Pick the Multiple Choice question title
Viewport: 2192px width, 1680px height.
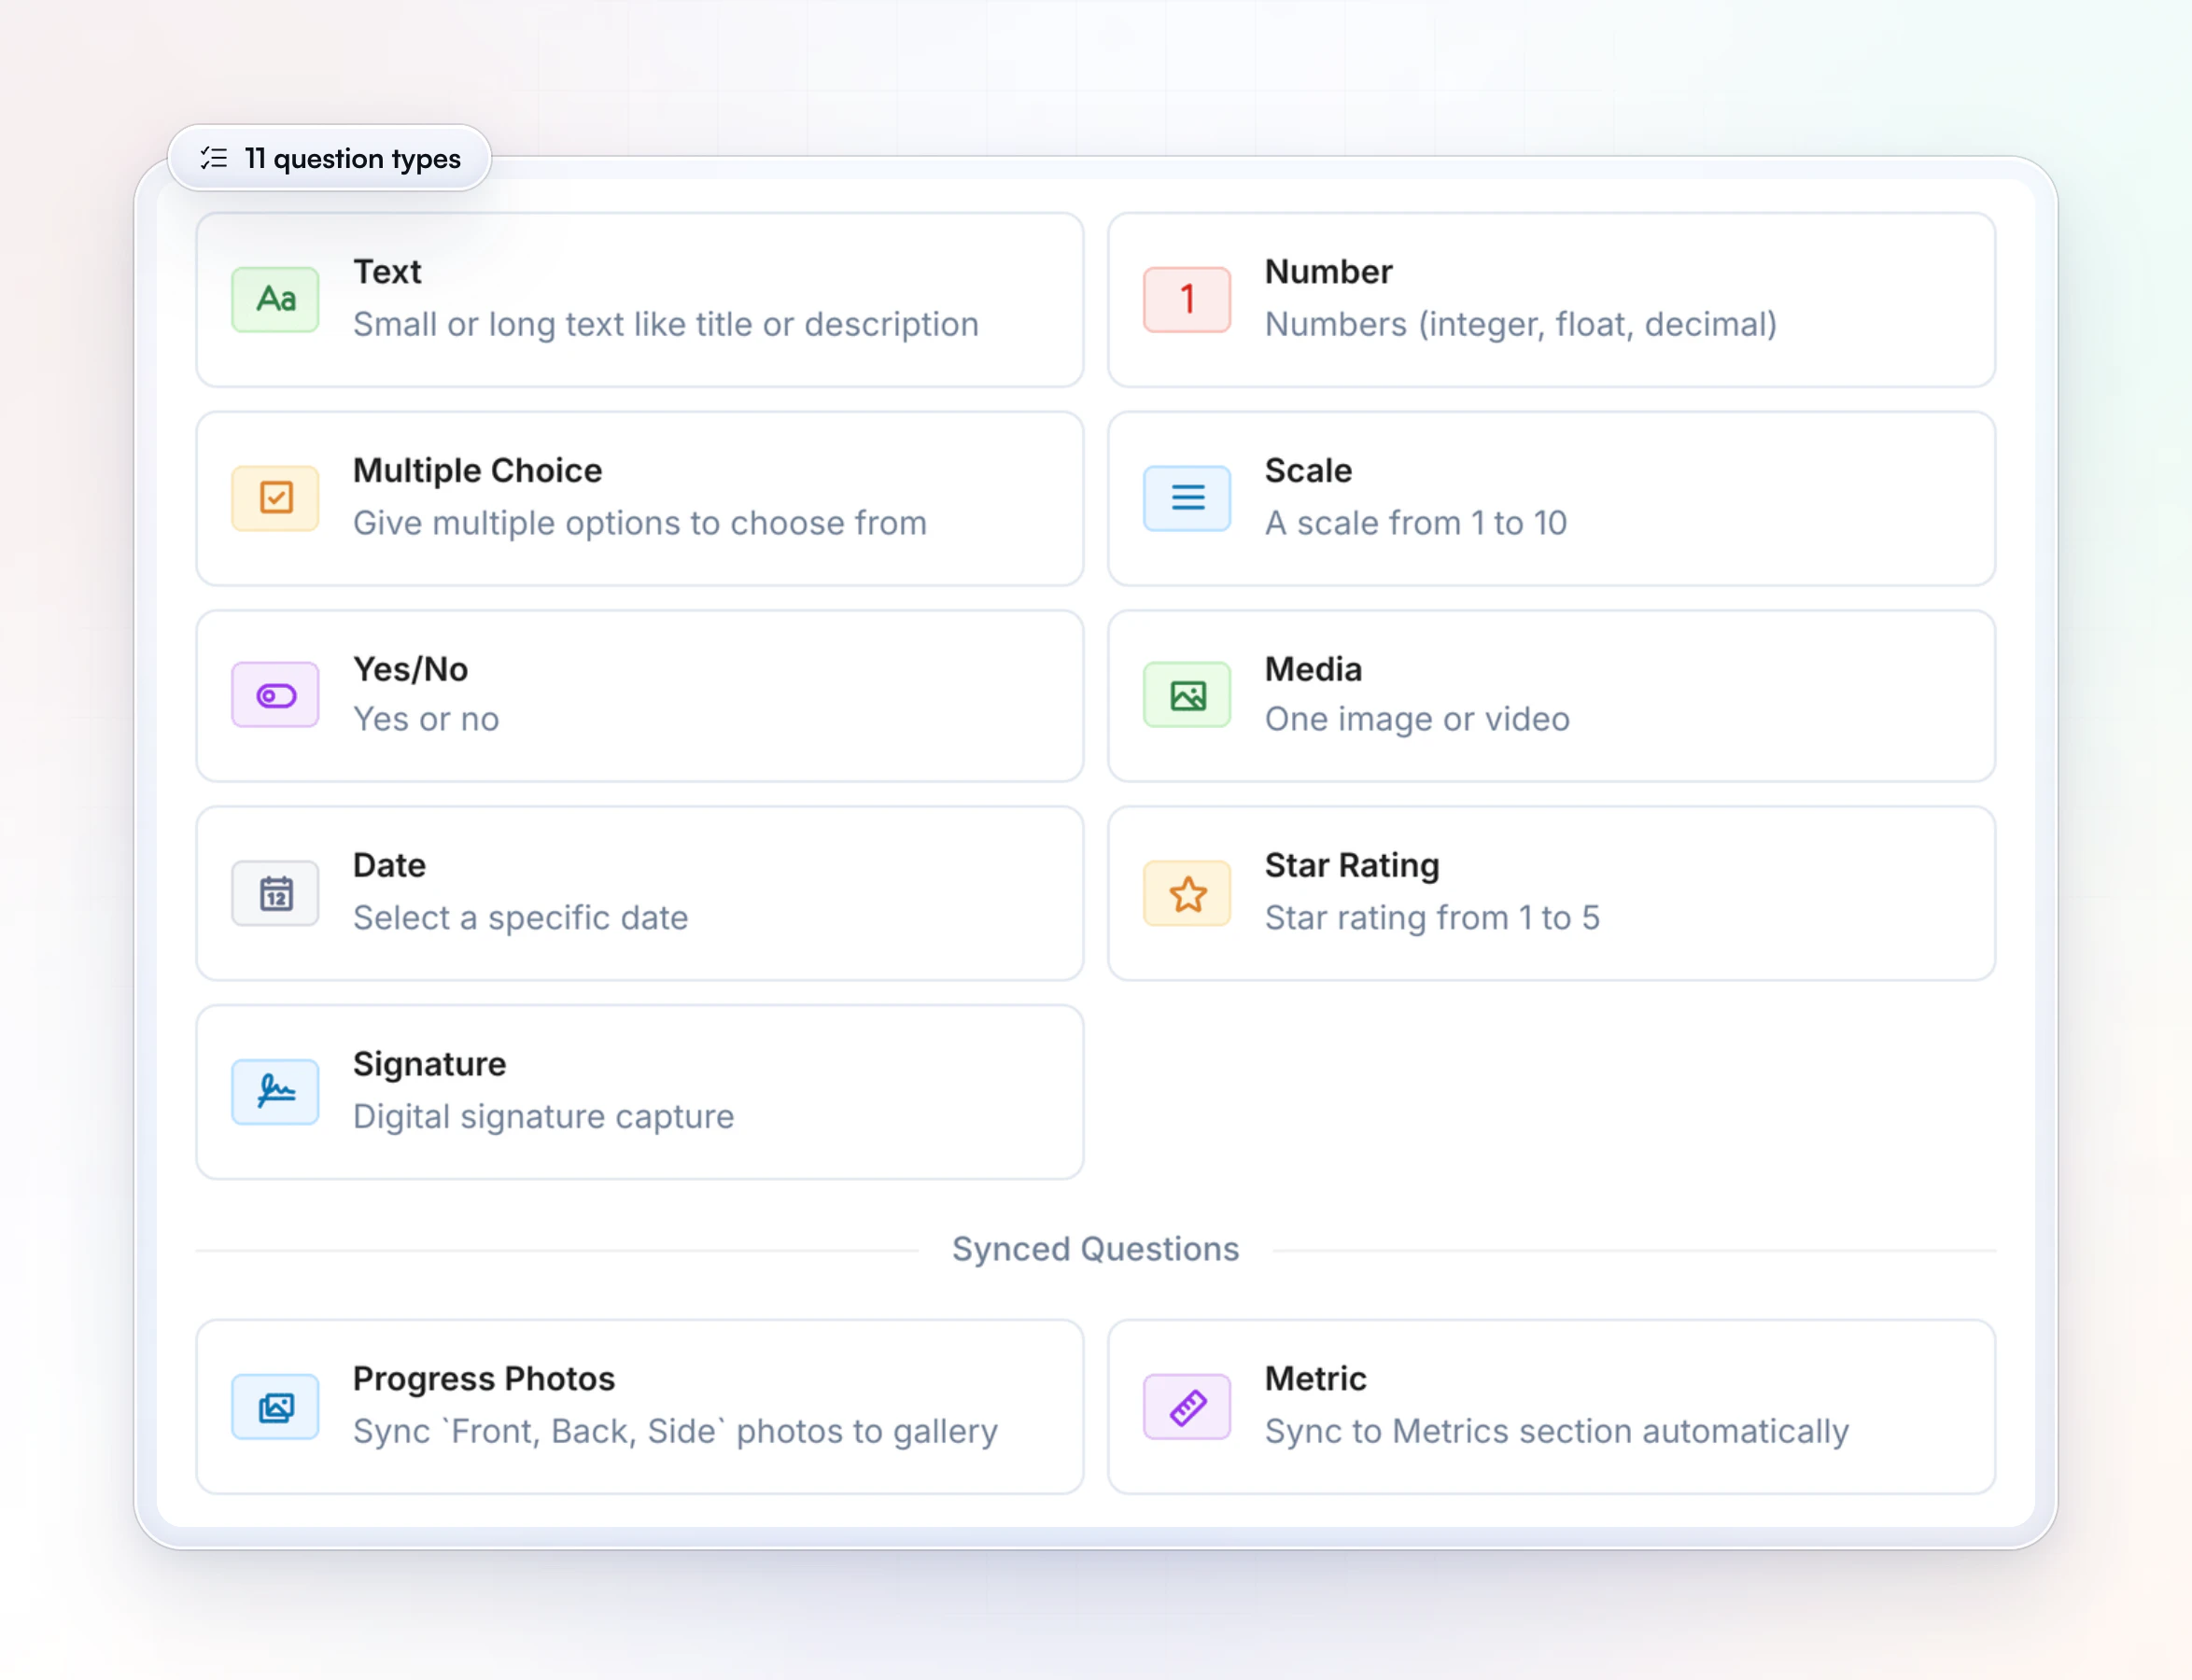click(x=478, y=470)
